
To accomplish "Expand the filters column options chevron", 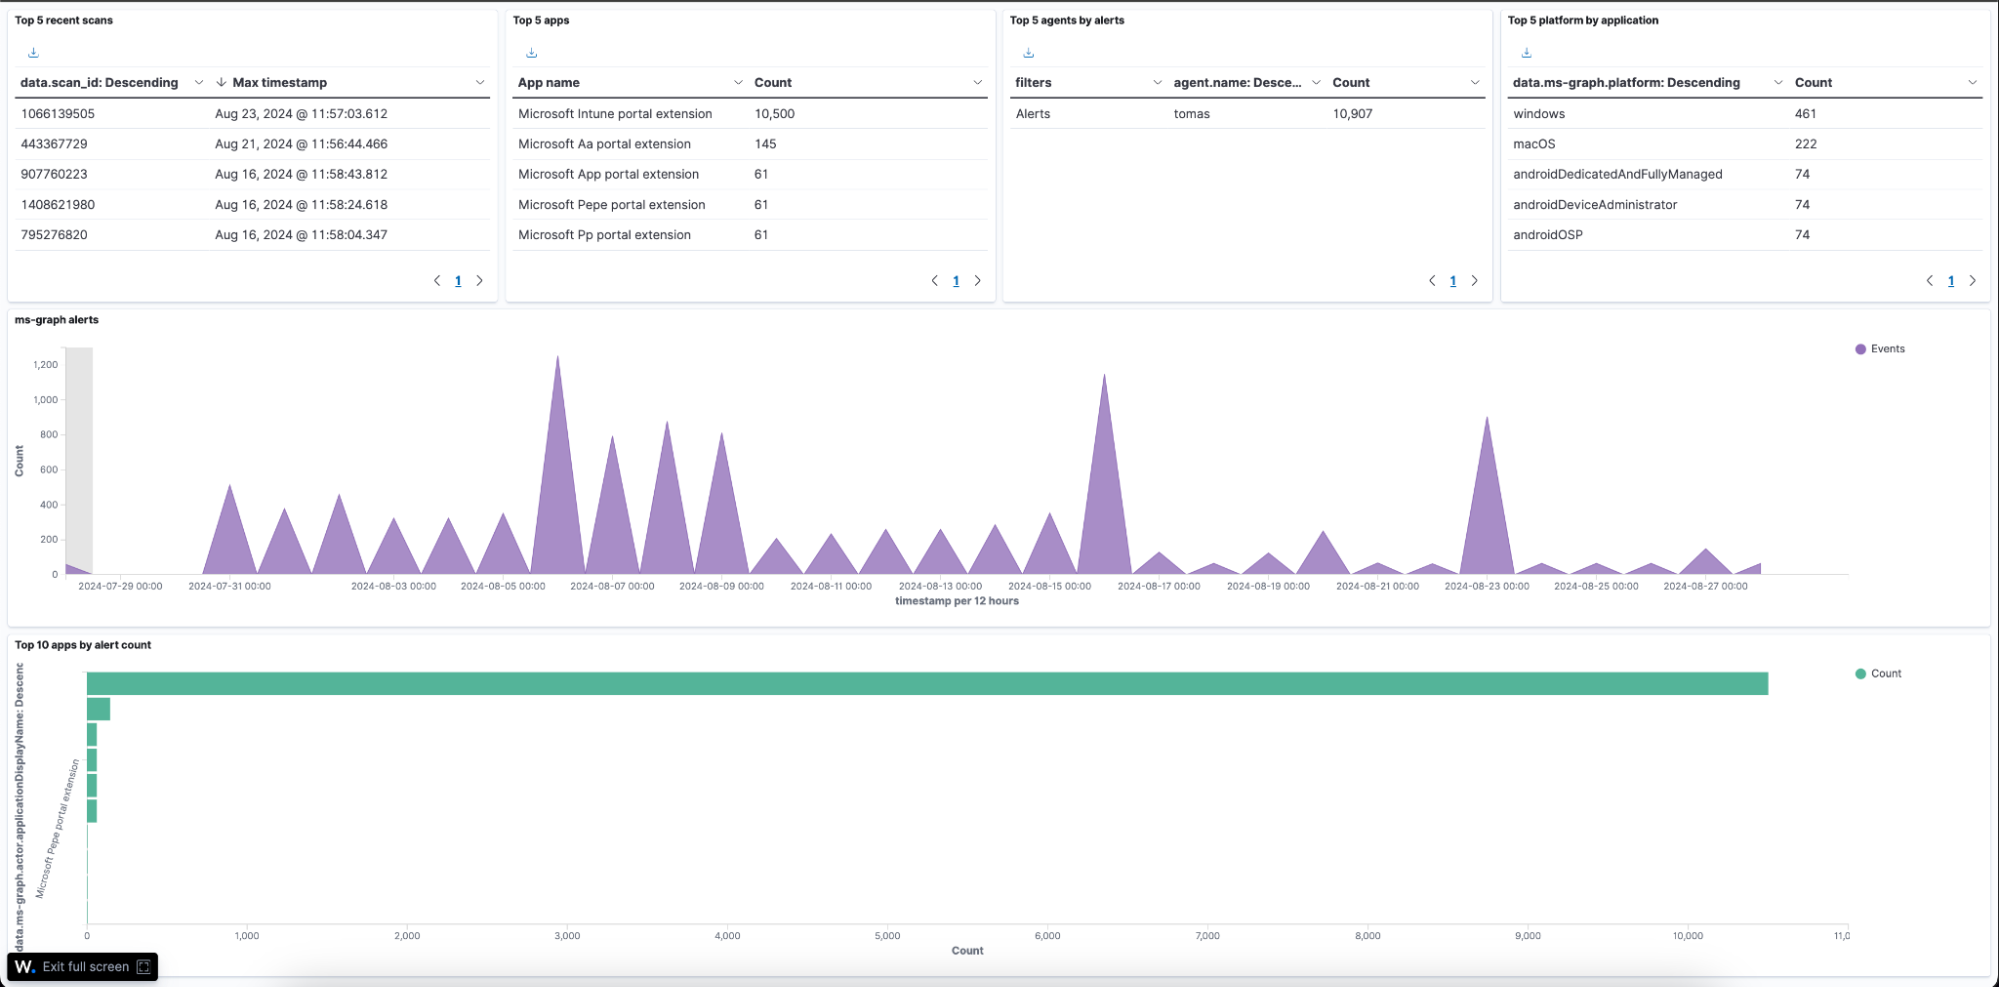I will 1157,83.
